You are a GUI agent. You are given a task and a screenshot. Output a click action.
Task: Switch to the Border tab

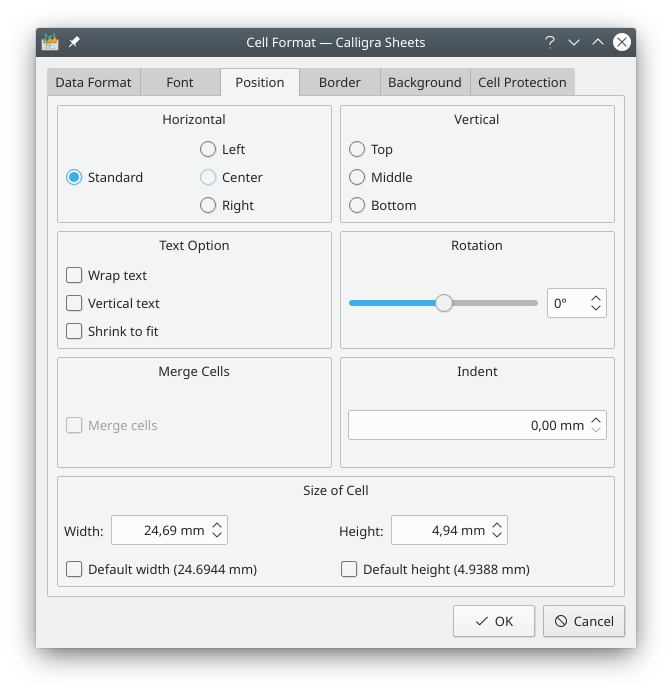[x=339, y=82]
